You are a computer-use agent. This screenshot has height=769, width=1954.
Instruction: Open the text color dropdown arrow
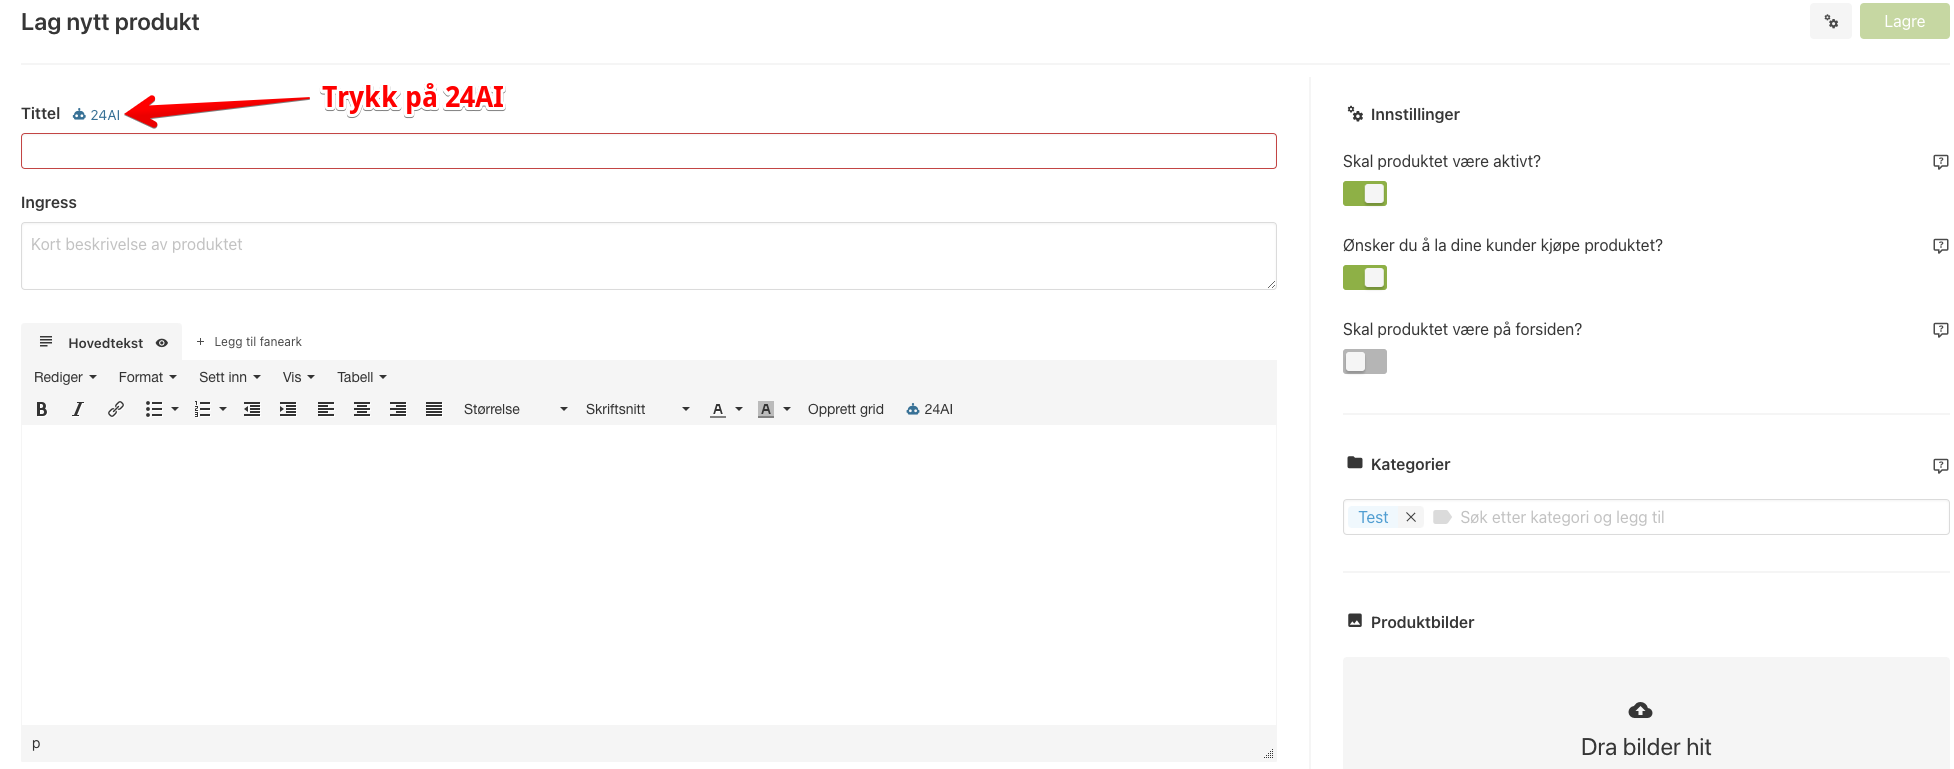pyautogui.click(x=739, y=409)
